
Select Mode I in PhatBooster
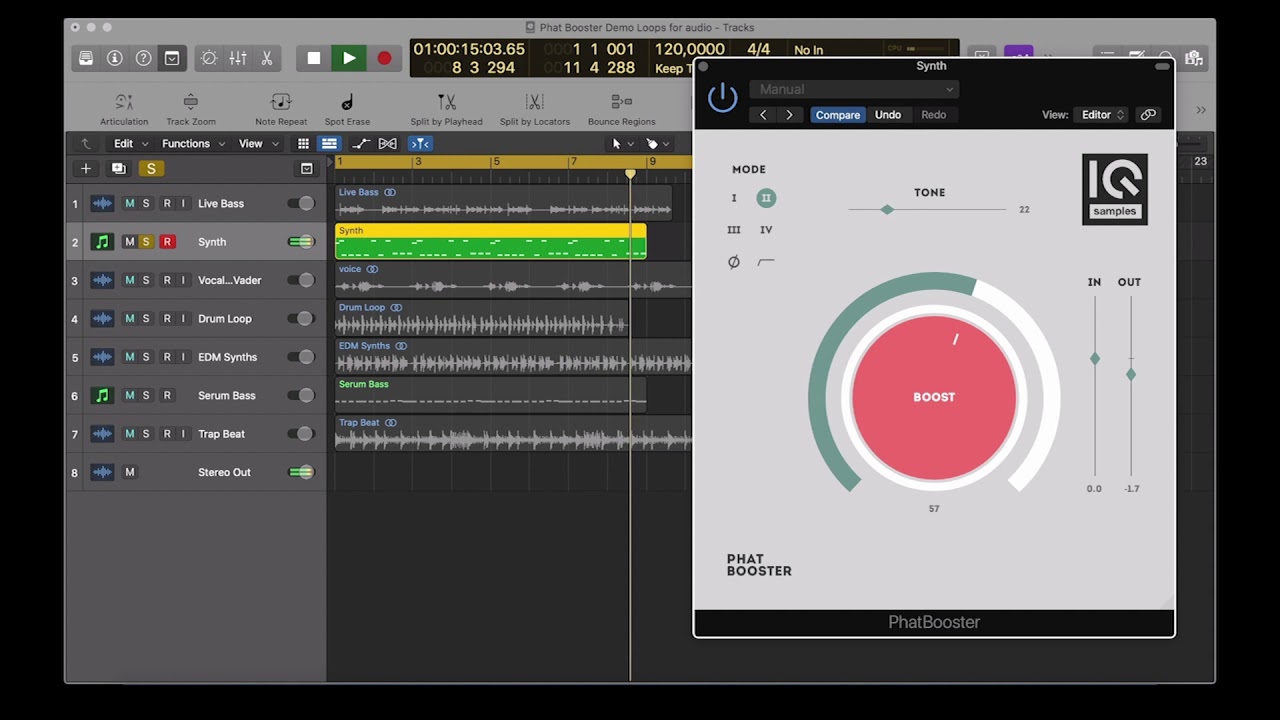point(733,198)
